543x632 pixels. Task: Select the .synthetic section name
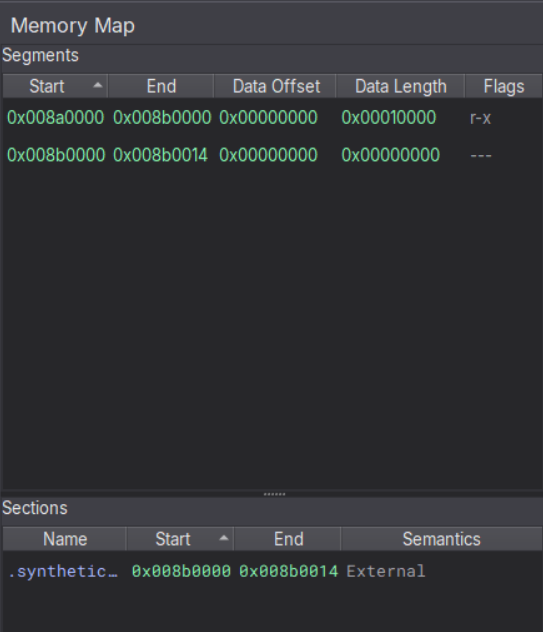pyautogui.click(x=63, y=572)
